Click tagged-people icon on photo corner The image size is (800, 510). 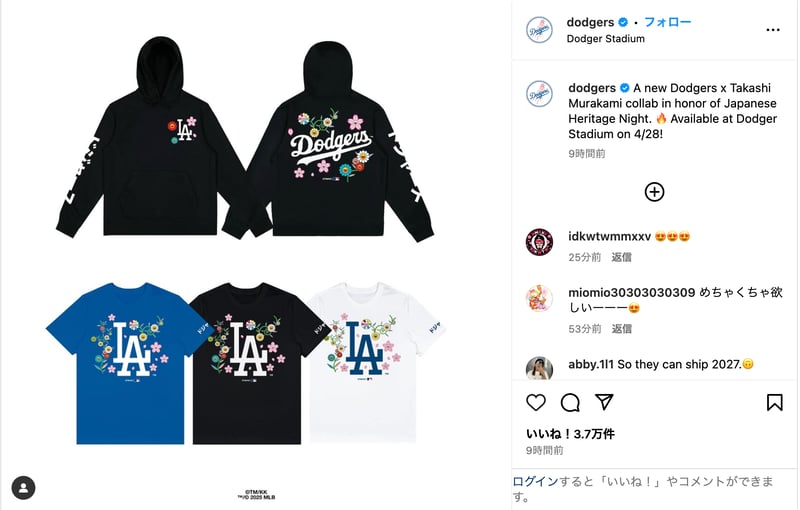(x=23, y=488)
